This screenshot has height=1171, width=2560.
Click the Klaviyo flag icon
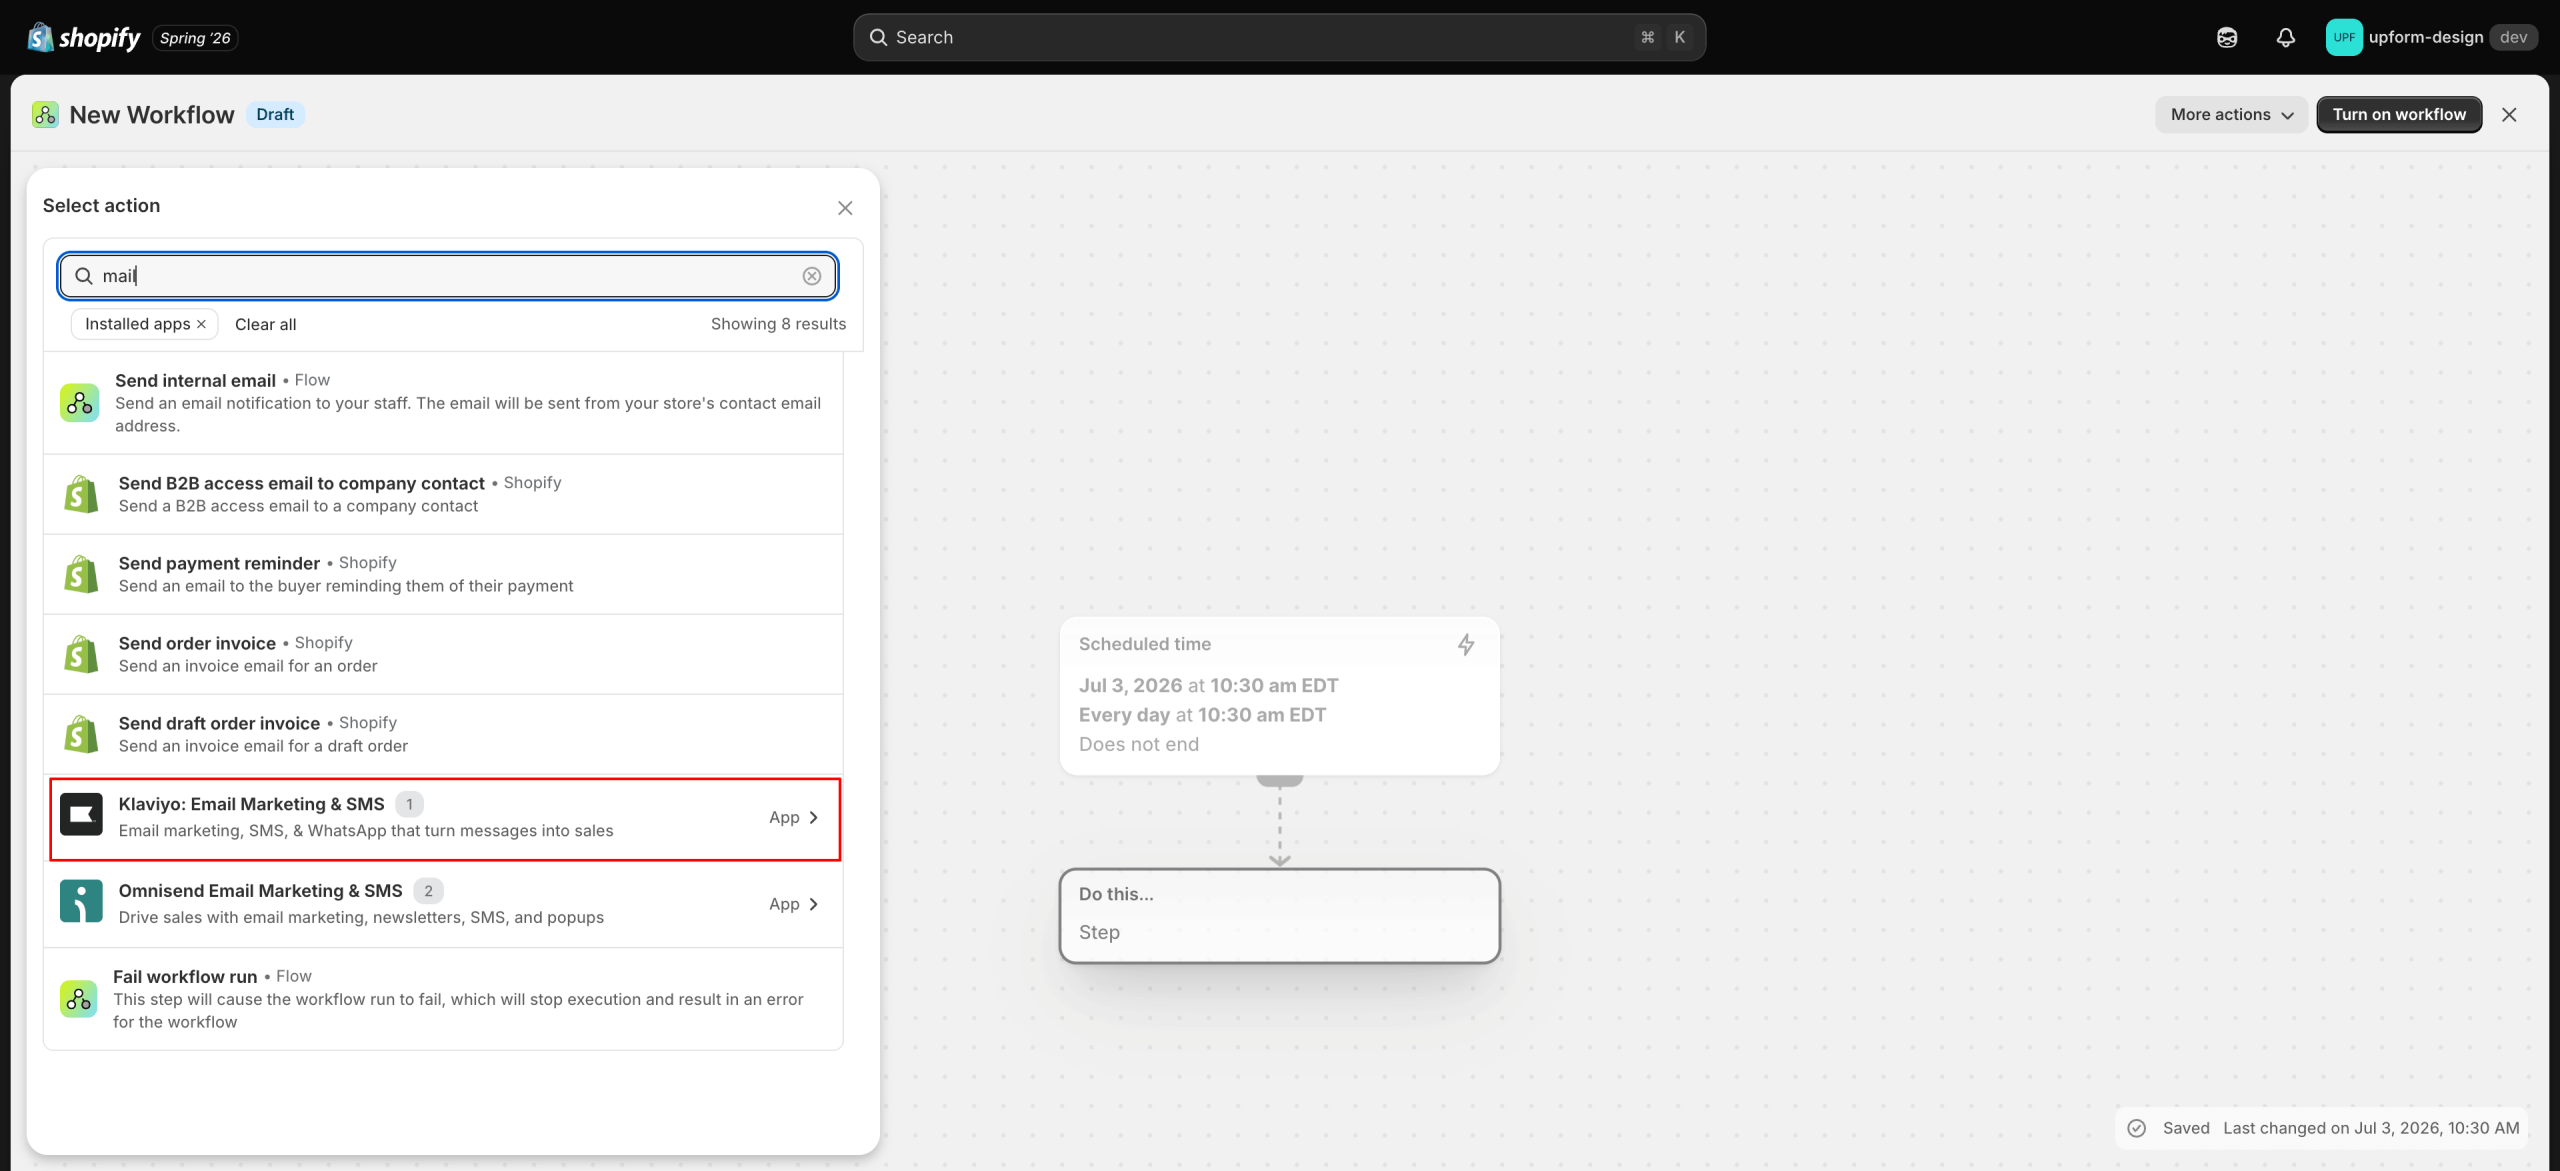[81, 815]
